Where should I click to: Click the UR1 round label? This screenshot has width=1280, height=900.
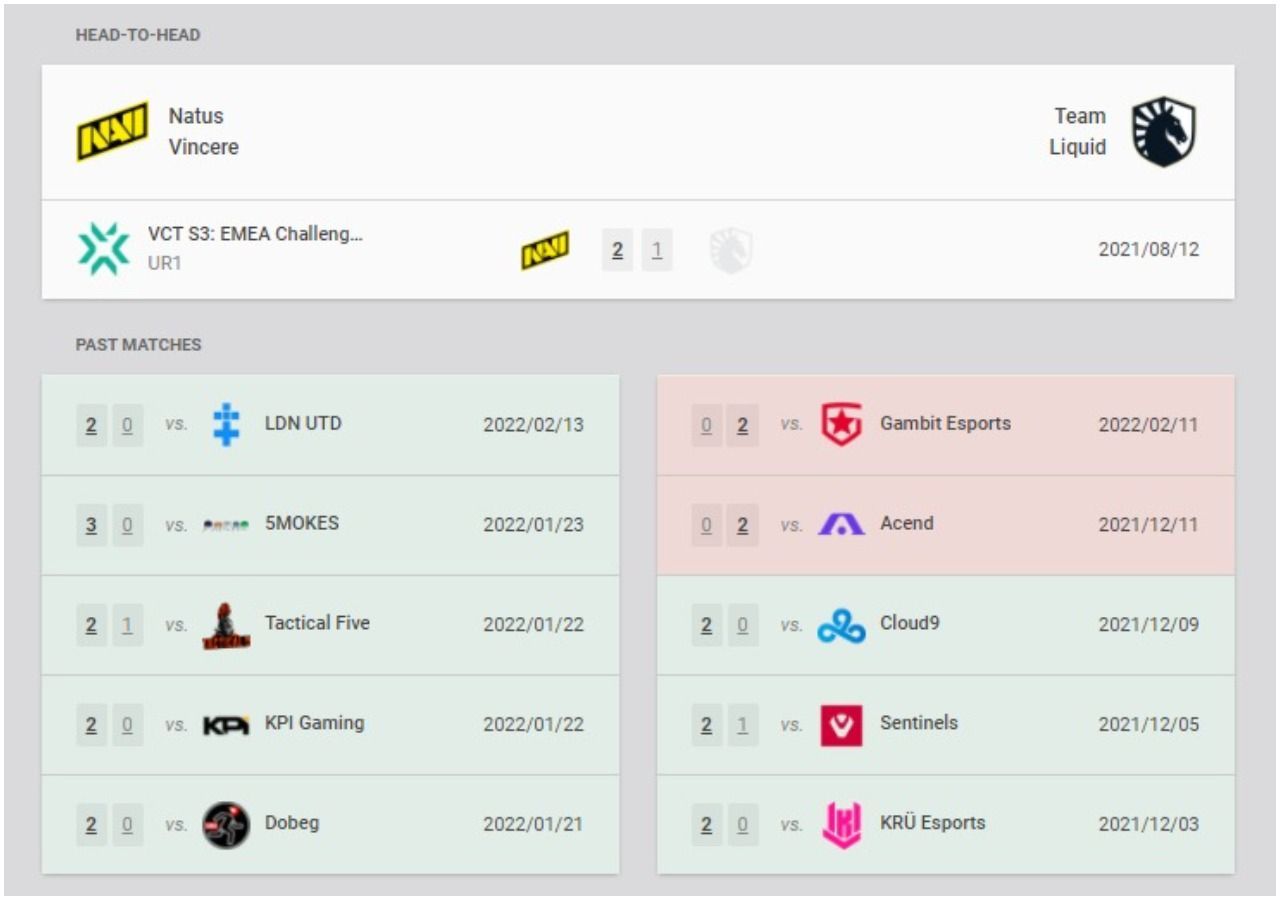[165, 264]
